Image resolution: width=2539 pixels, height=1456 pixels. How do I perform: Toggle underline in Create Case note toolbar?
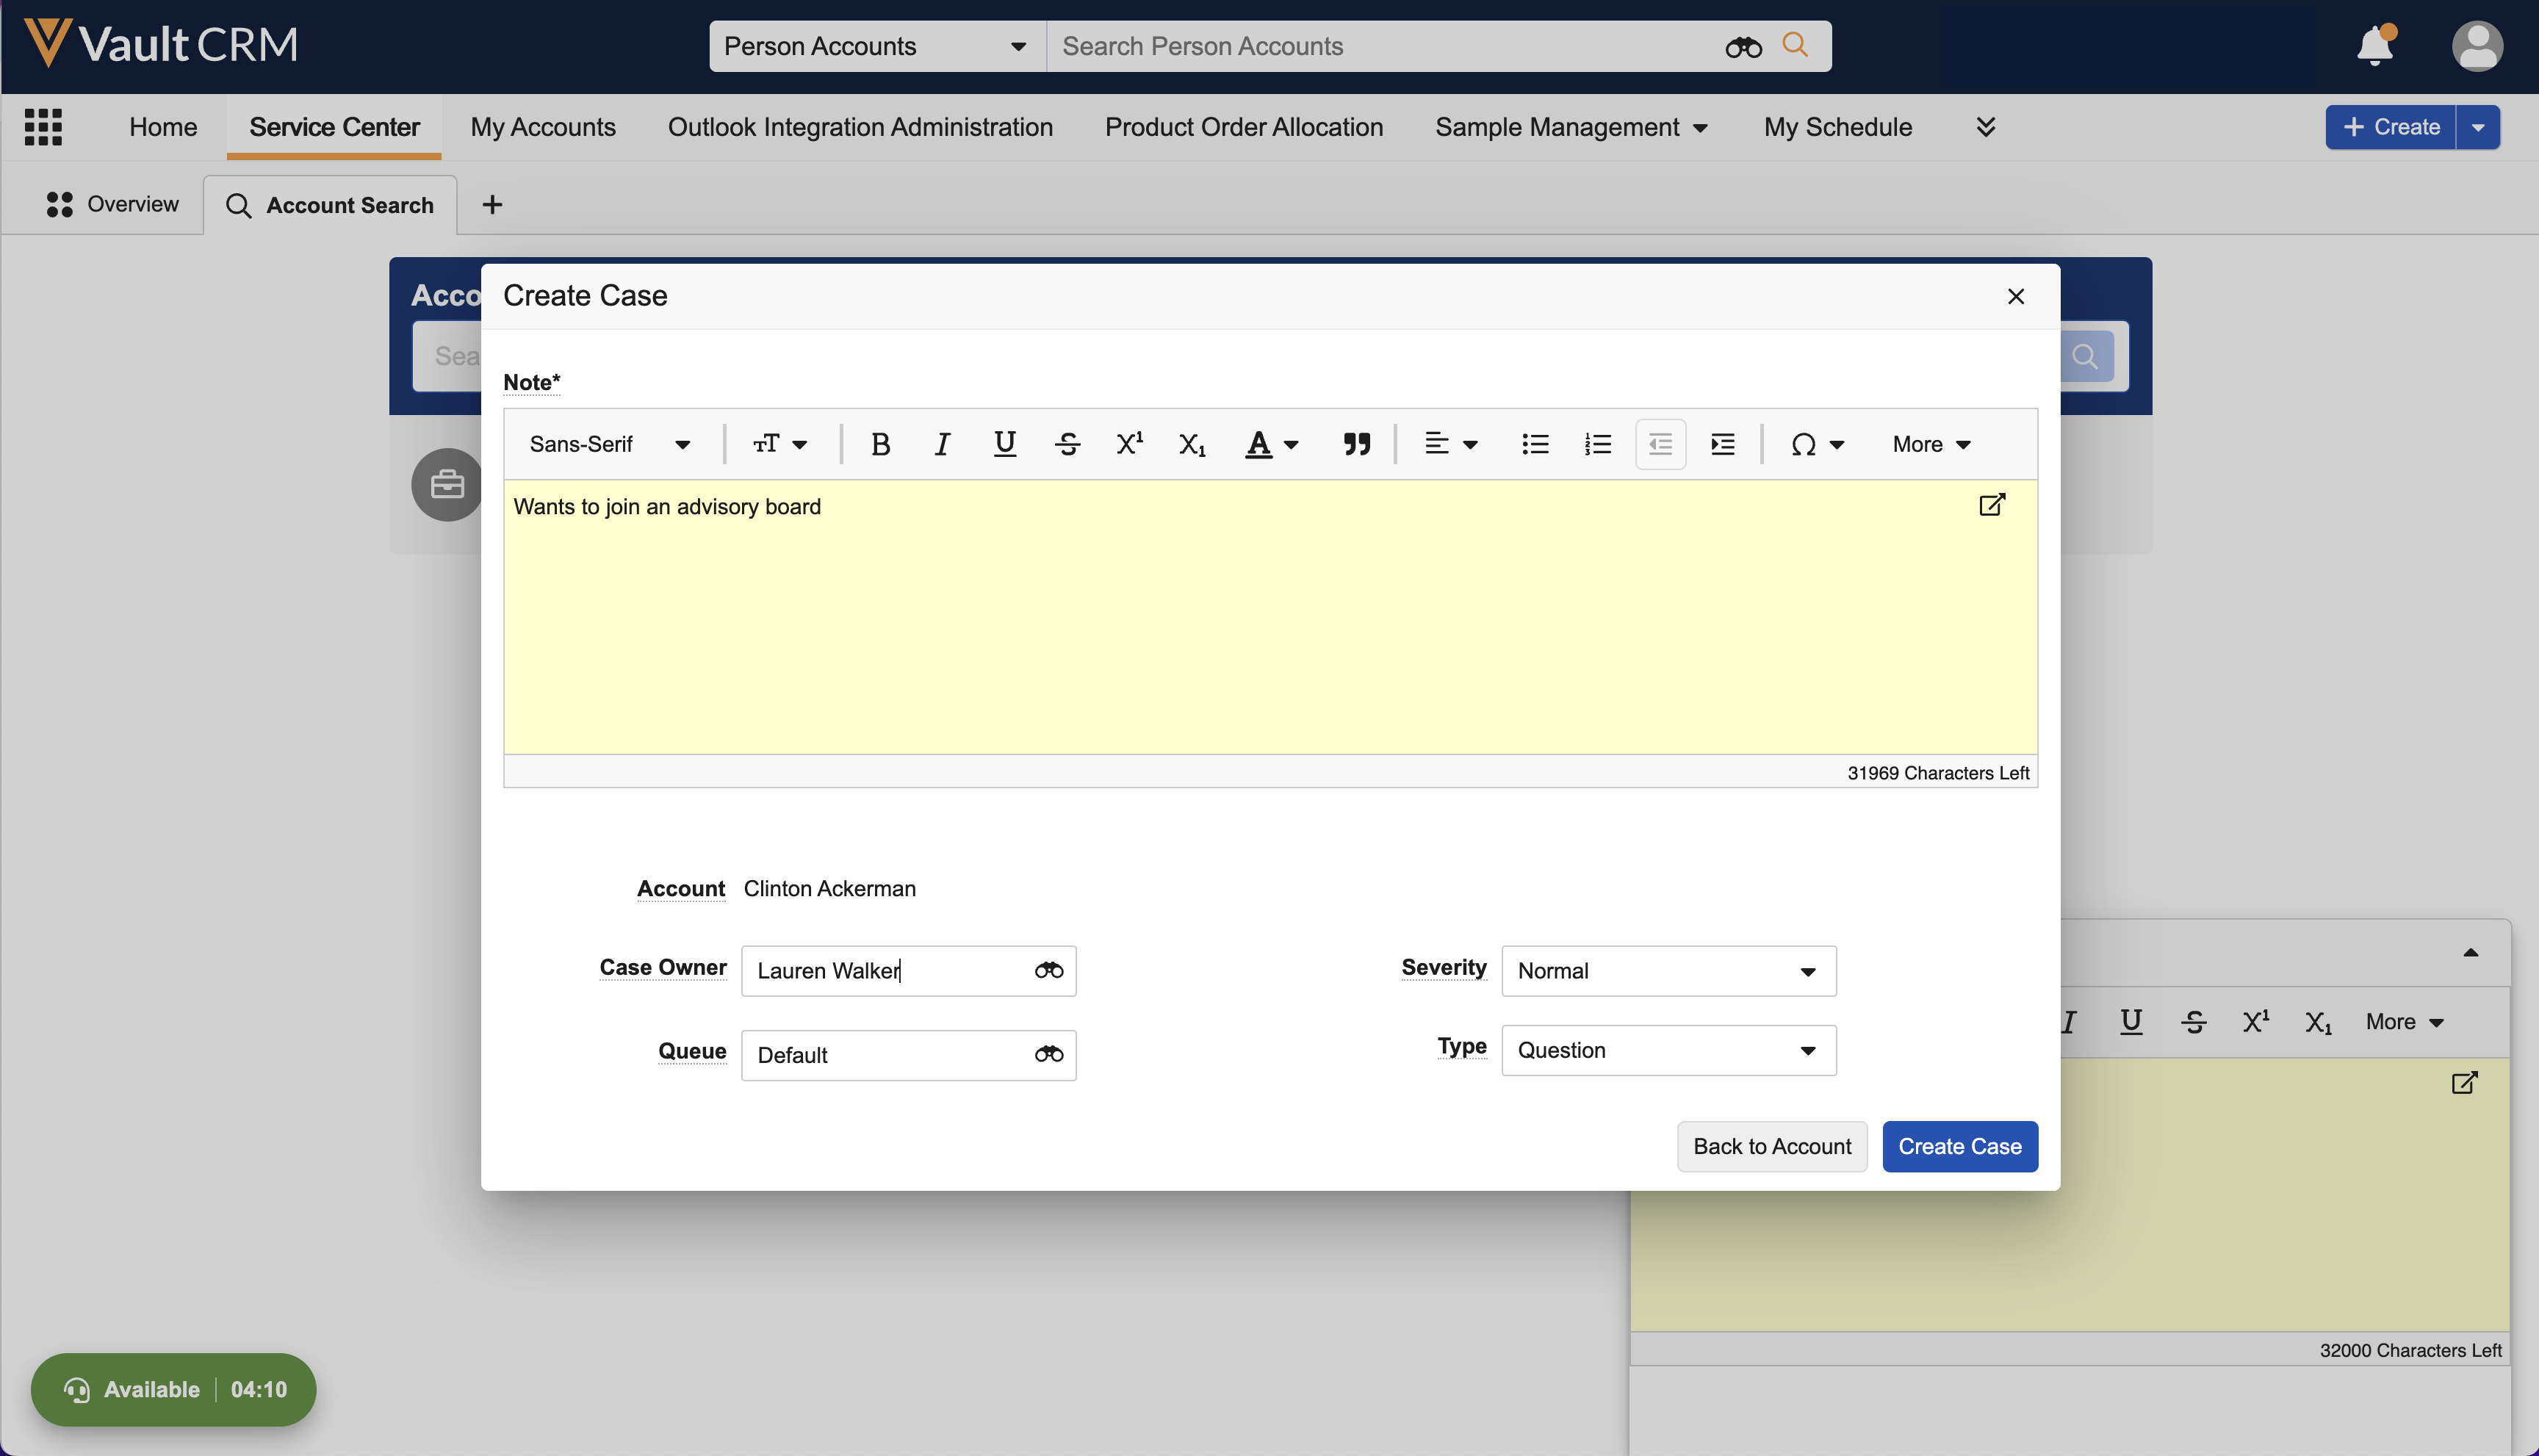(x=1004, y=444)
